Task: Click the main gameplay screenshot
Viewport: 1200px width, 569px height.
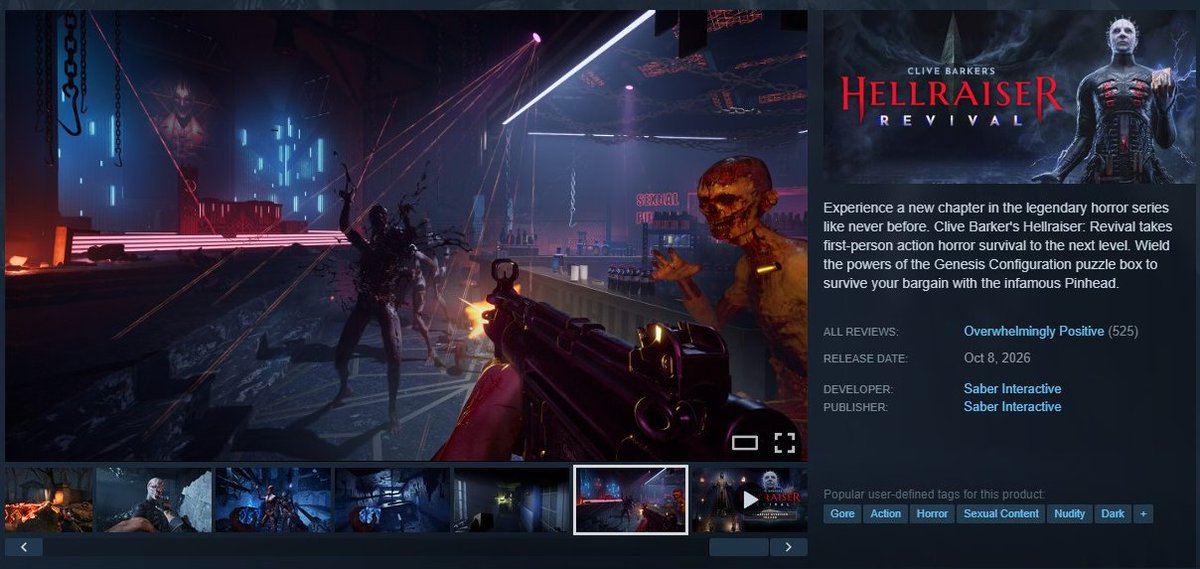Action: (x=406, y=235)
